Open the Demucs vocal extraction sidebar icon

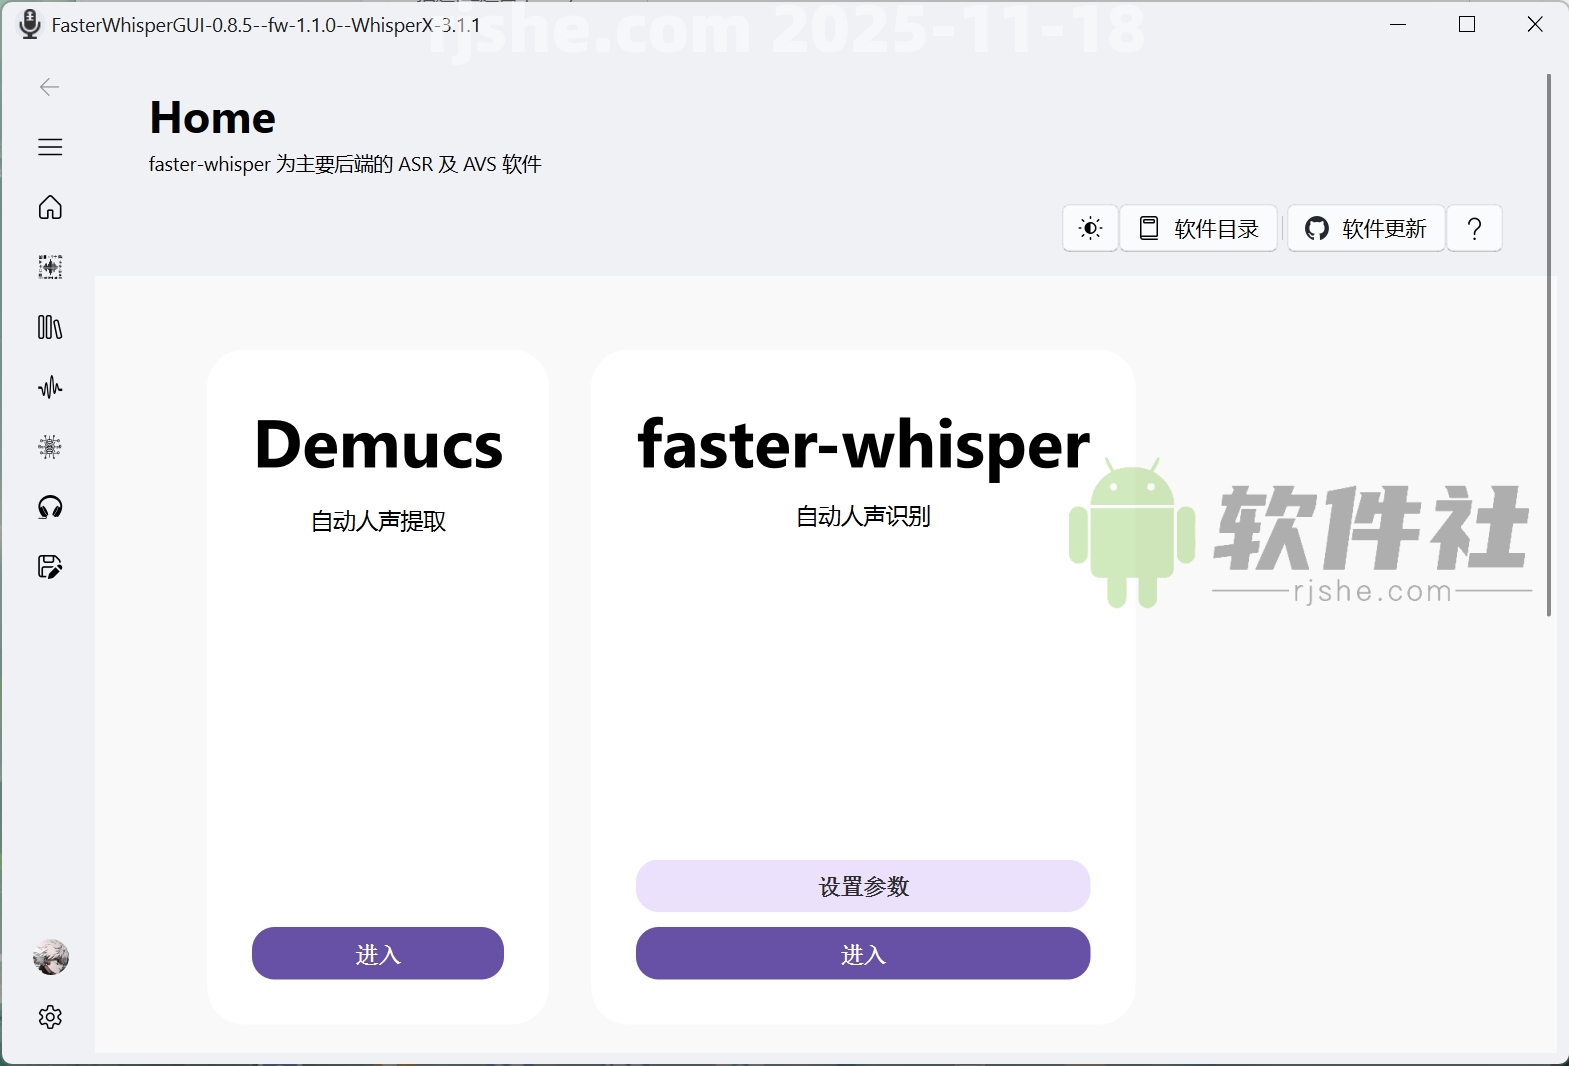click(x=50, y=267)
